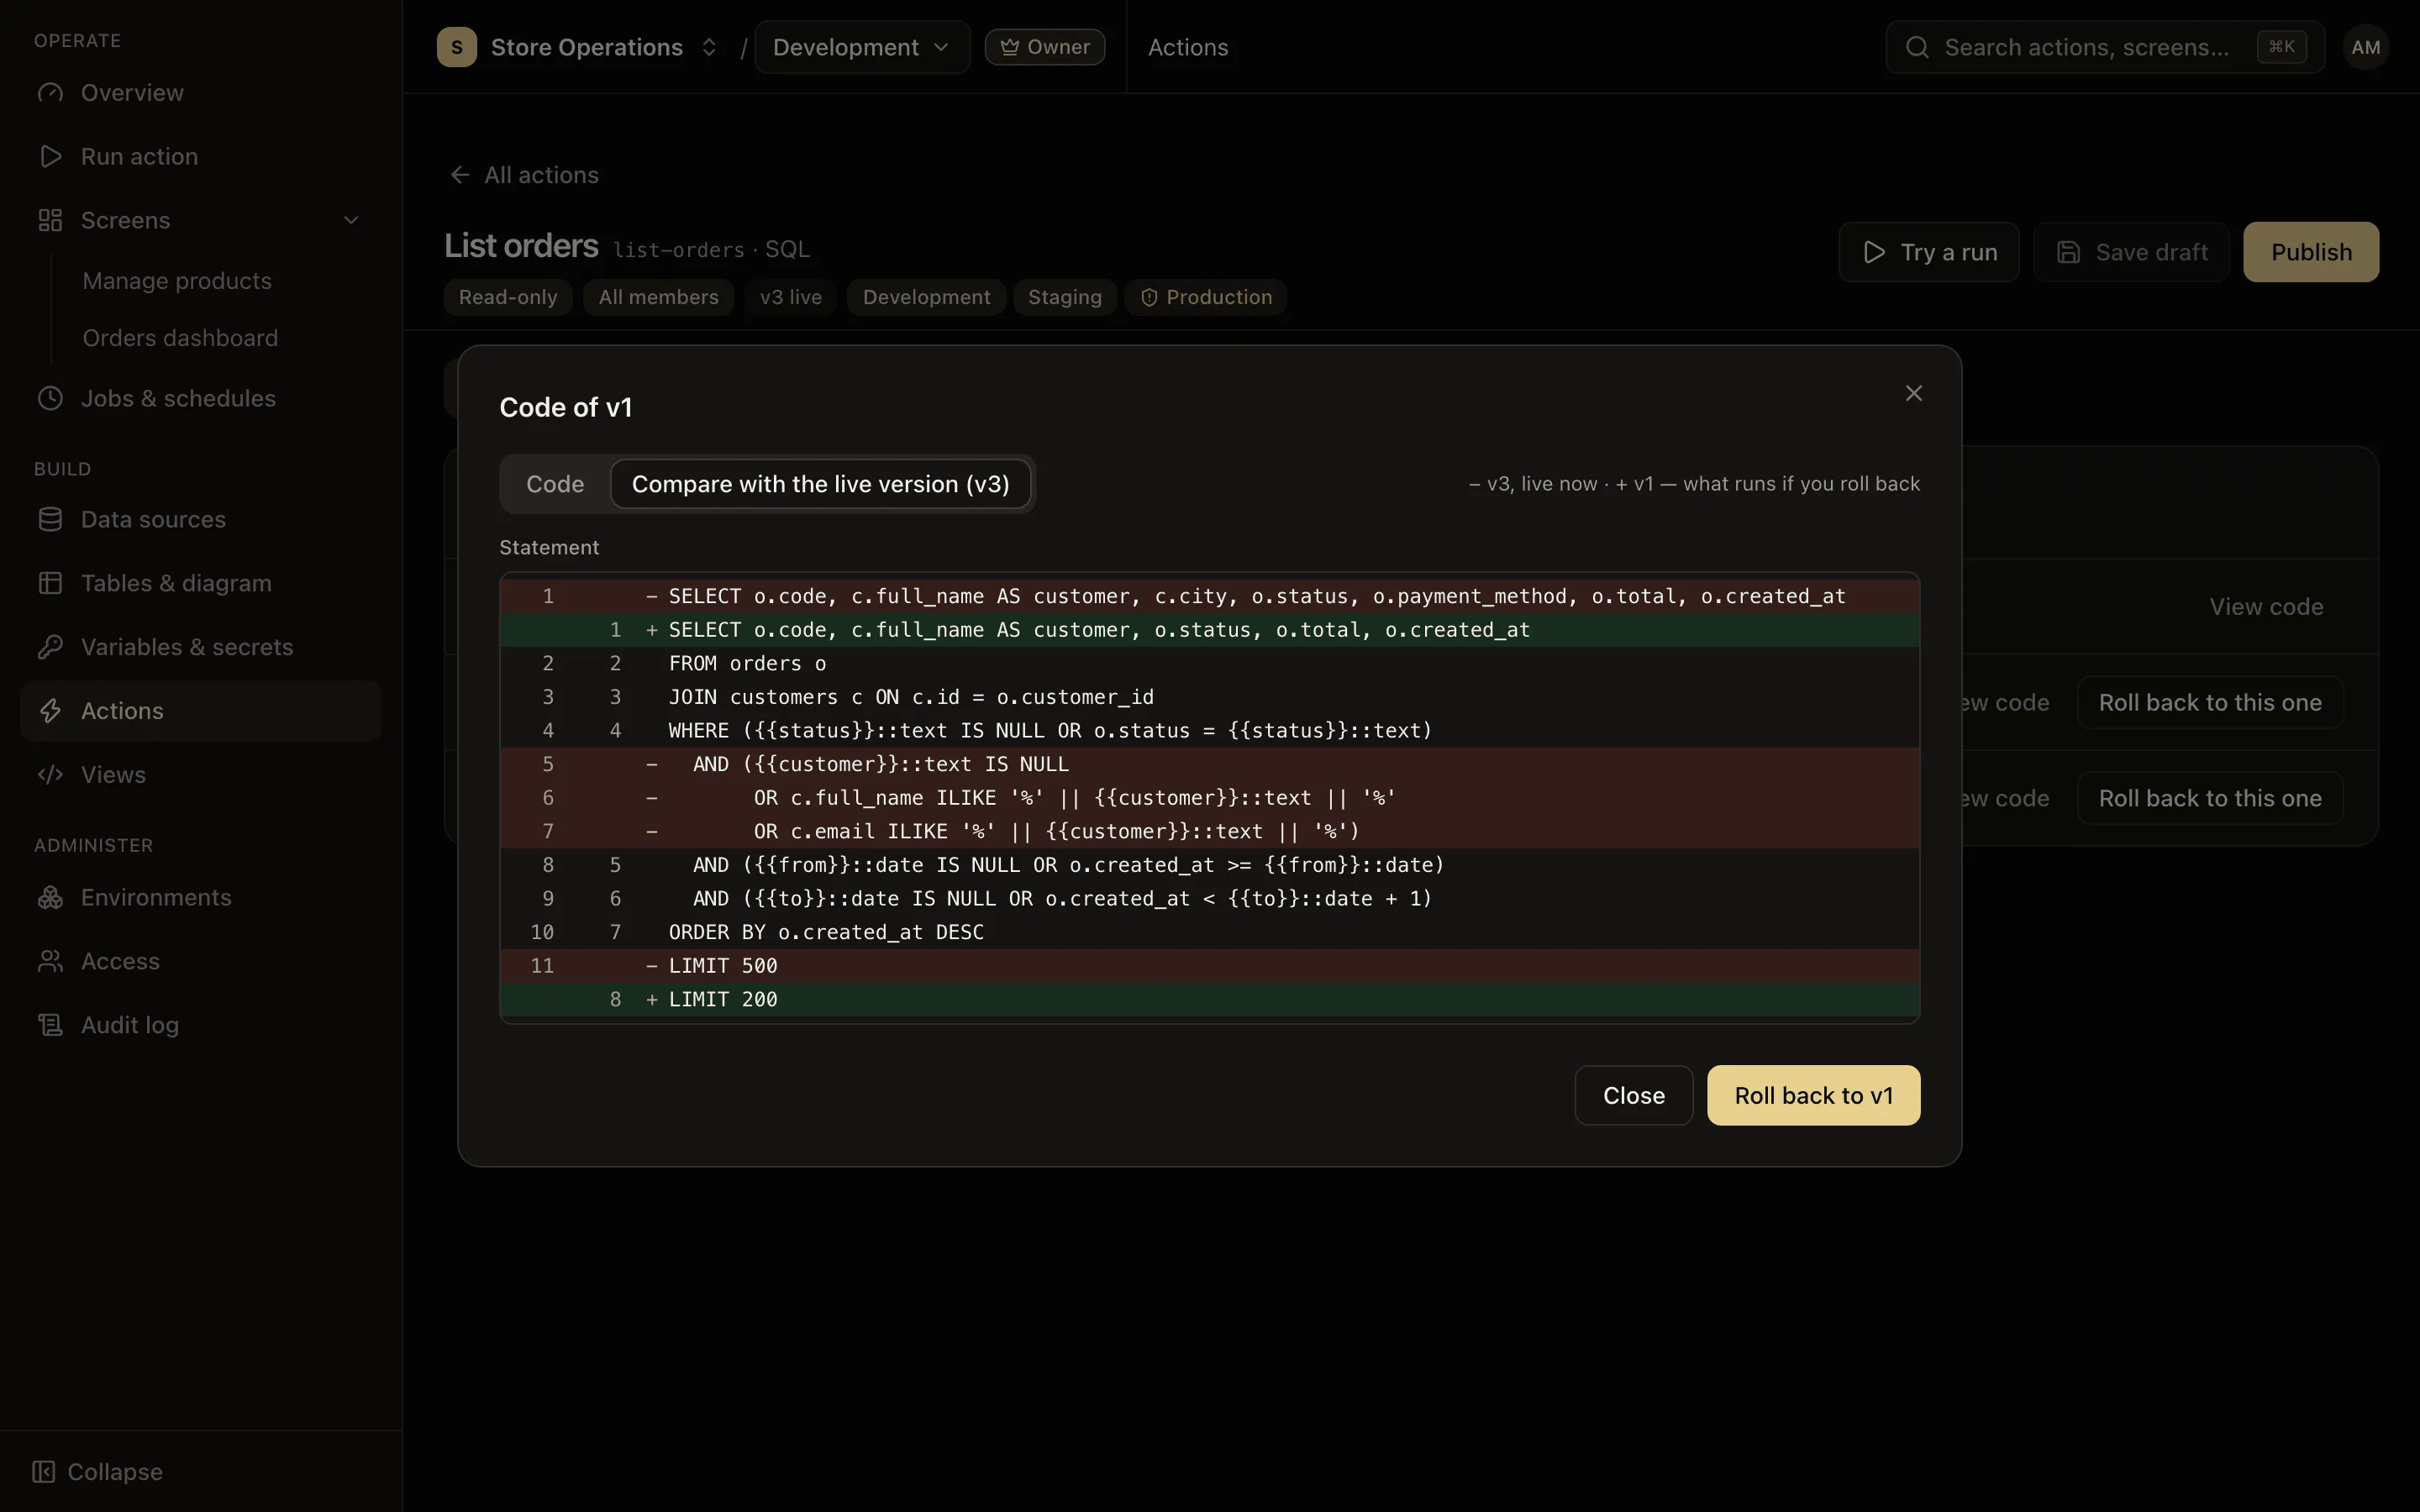Open the AM user avatar
The width and height of the screenshot is (2420, 1512).
pos(2365,47)
